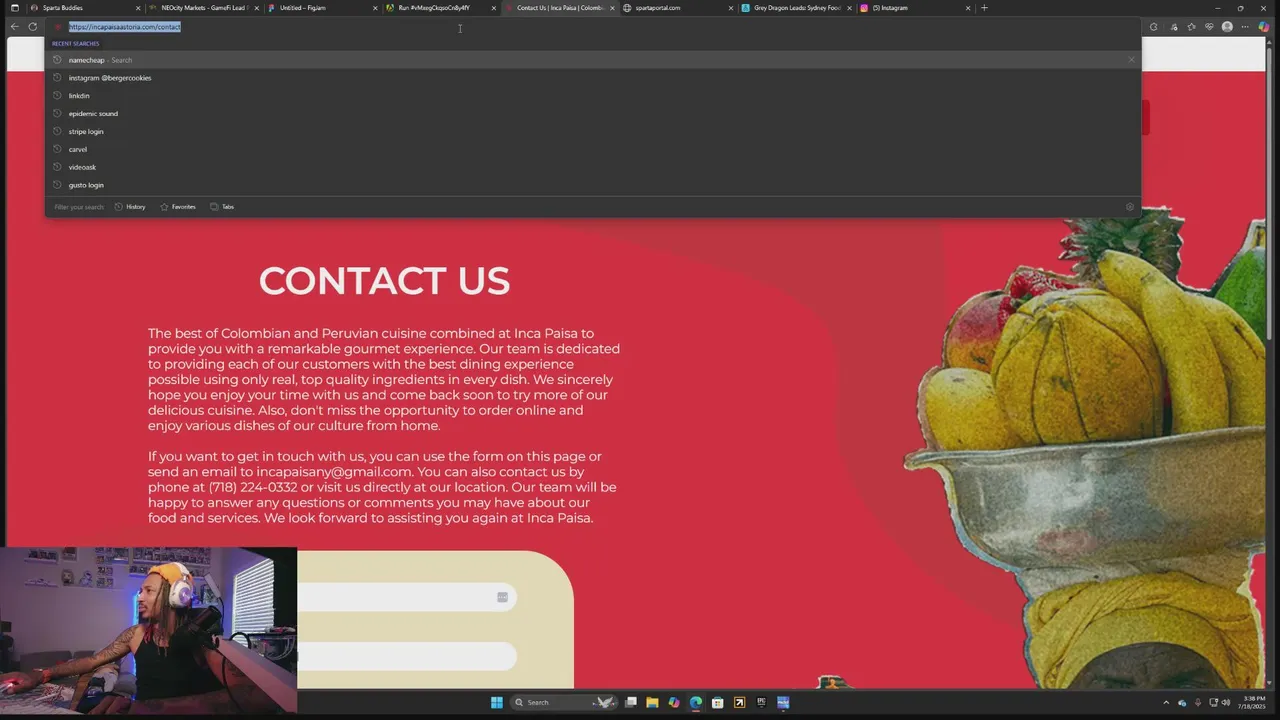Click the autofill icon in form field
Viewport: 1280px width, 720px height.
tap(502, 597)
